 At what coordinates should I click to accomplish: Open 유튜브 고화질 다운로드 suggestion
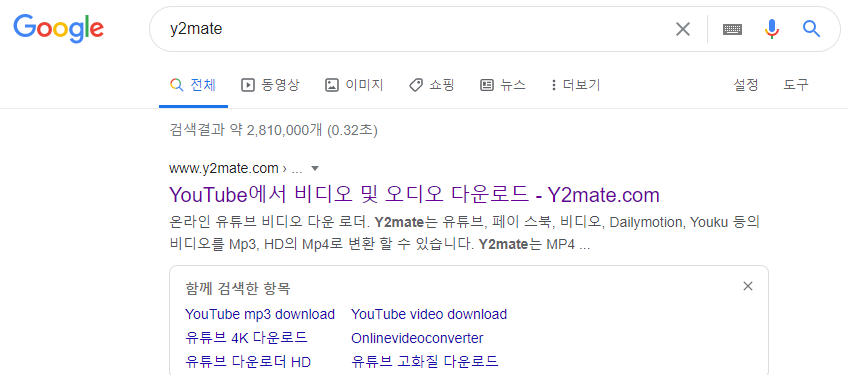pos(425,361)
